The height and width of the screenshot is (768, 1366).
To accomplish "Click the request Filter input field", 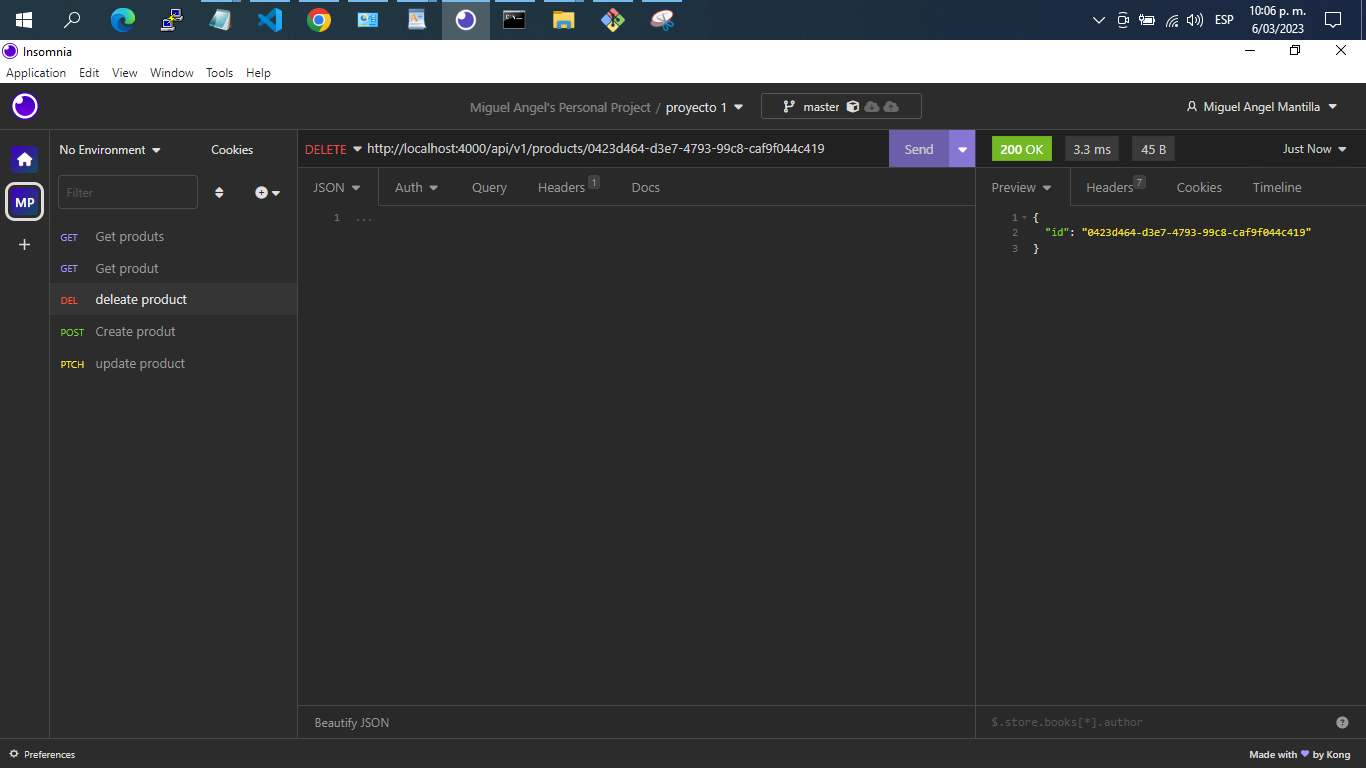I will [x=127, y=192].
